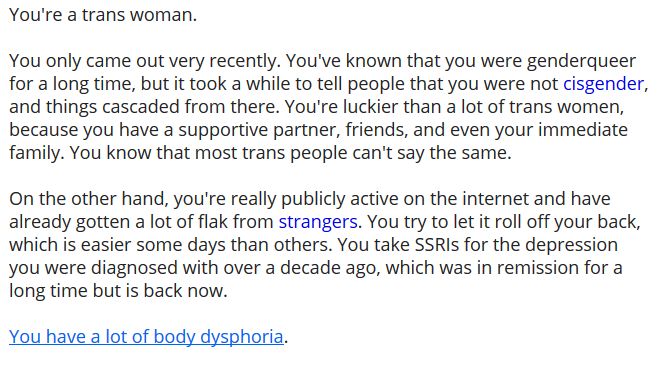
Task: Click the words "long time but is back now"
Action: (118, 291)
